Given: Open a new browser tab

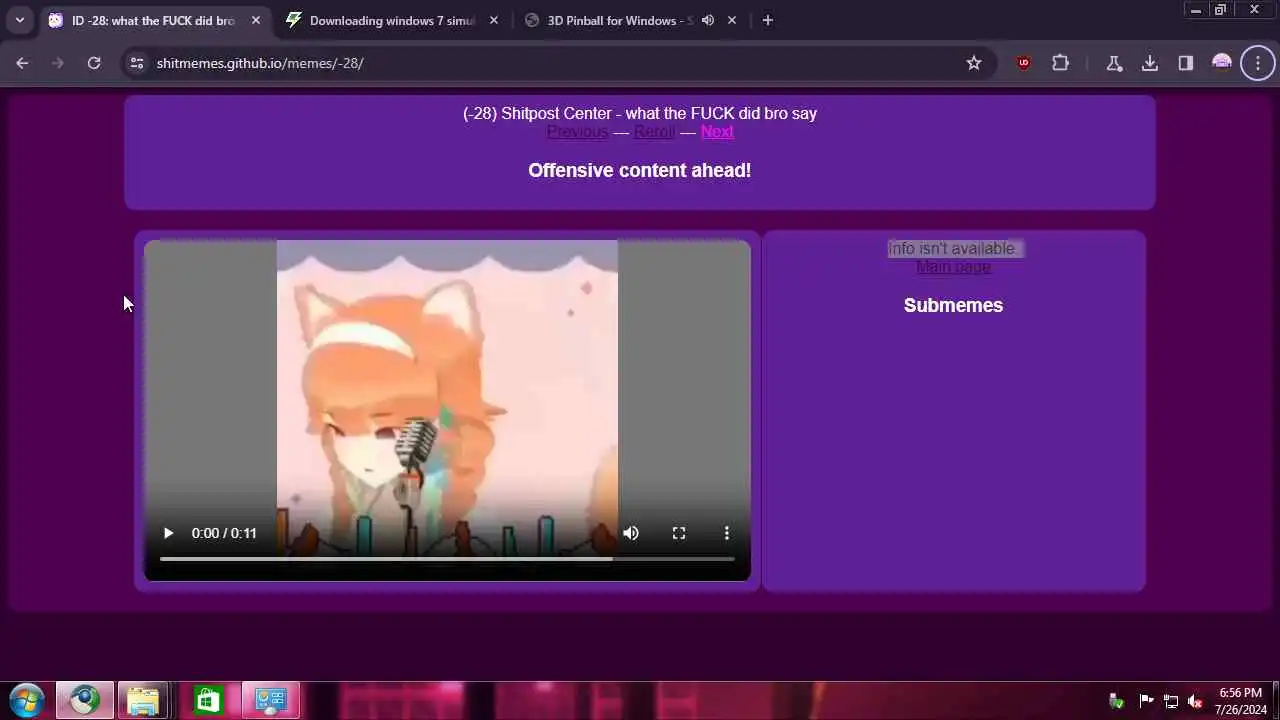Looking at the screenshot, I should (x=767, y=20).
